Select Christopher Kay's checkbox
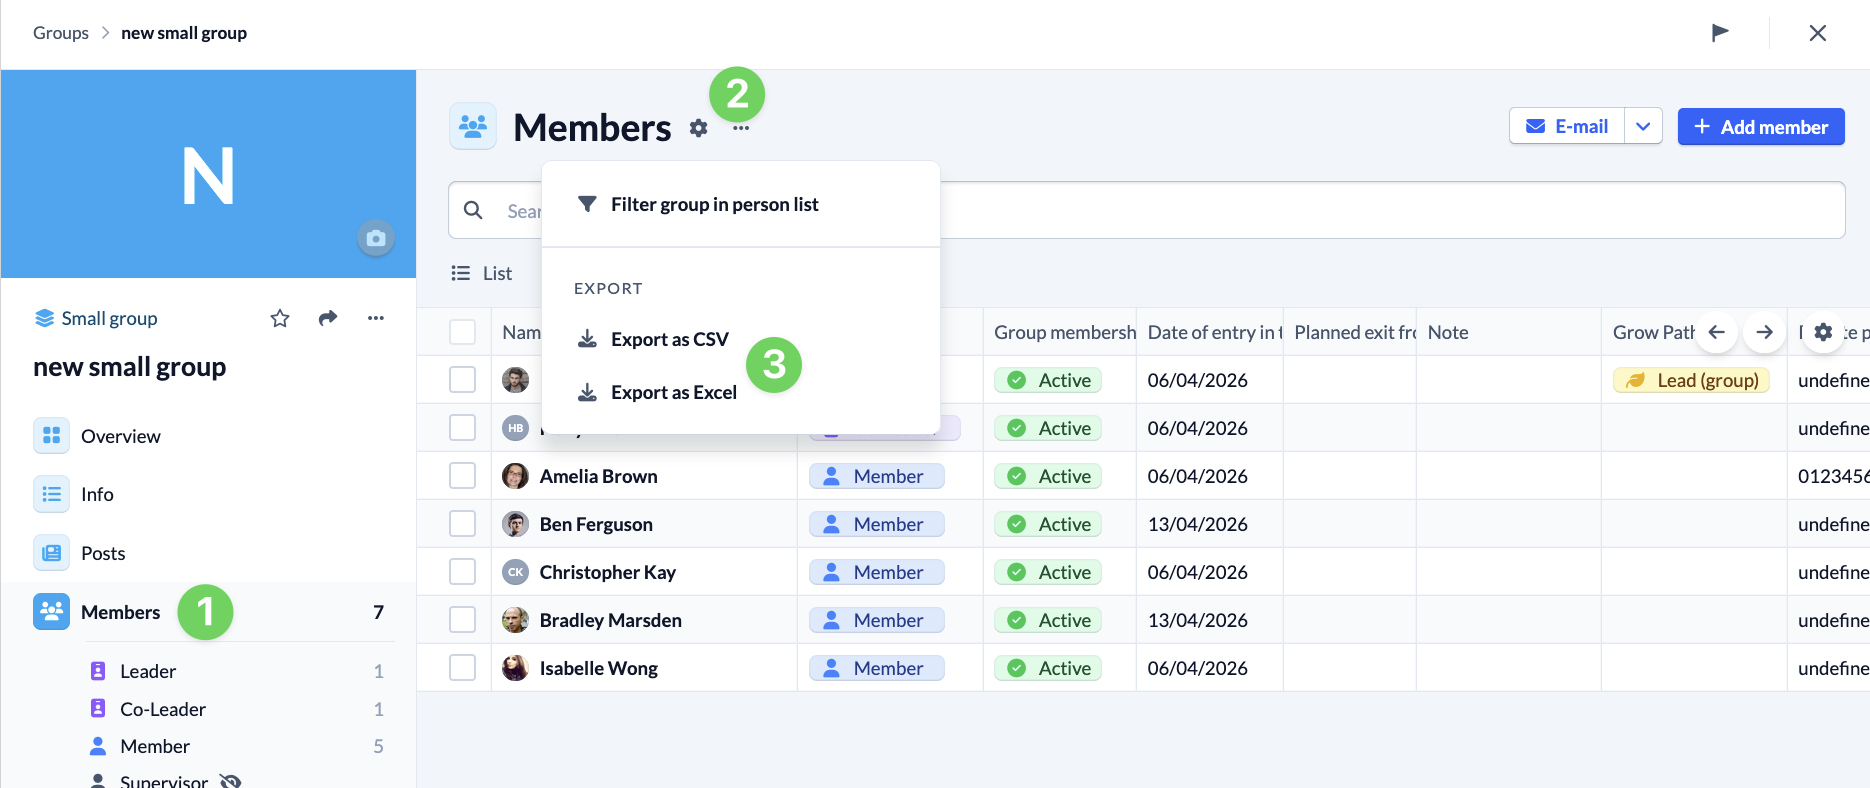 [462, 572]
